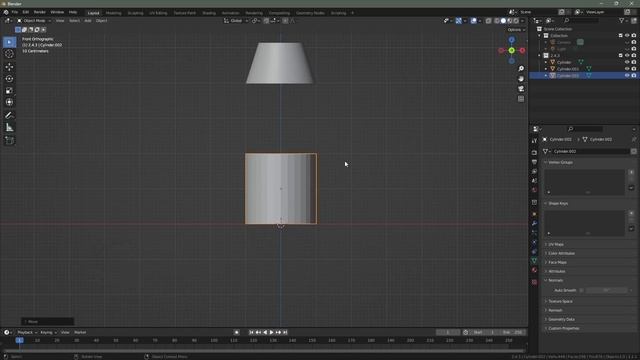640x360 pixels.
Task: Open the viewport Options dropdown
Action: point(516,30)
